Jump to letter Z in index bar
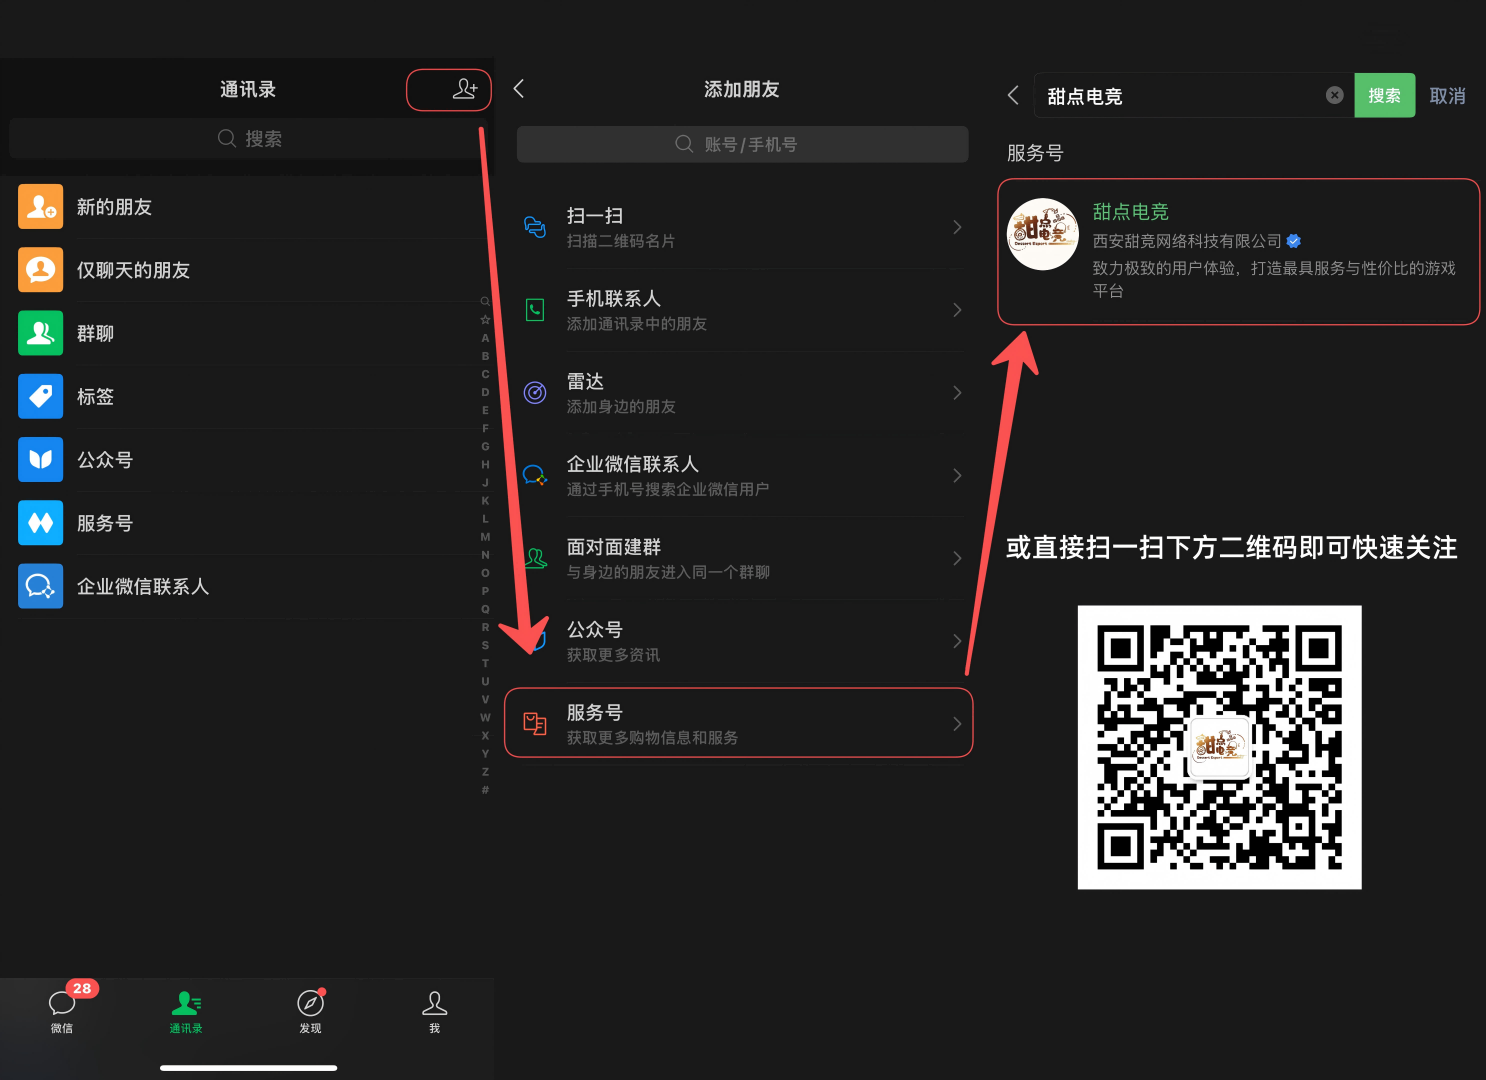 pos(485,772)
